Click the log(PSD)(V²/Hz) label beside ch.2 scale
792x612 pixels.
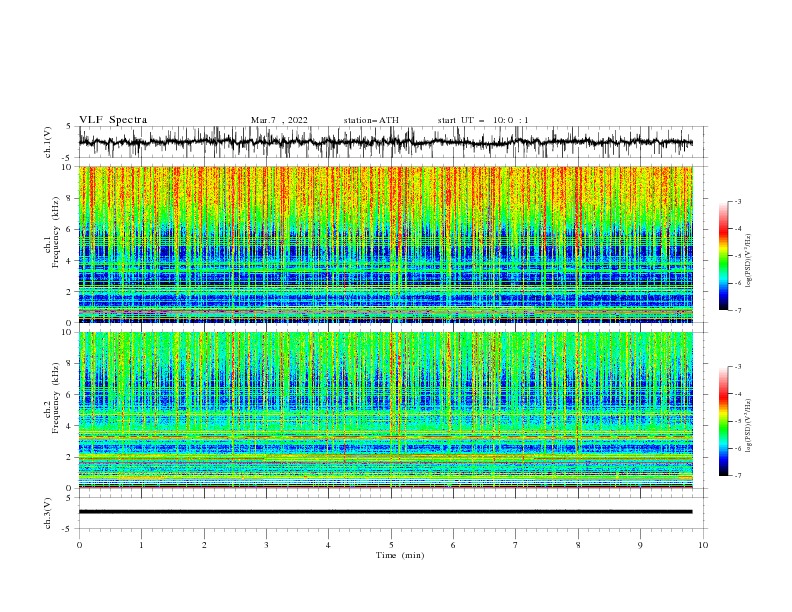[x=749, y=426]
